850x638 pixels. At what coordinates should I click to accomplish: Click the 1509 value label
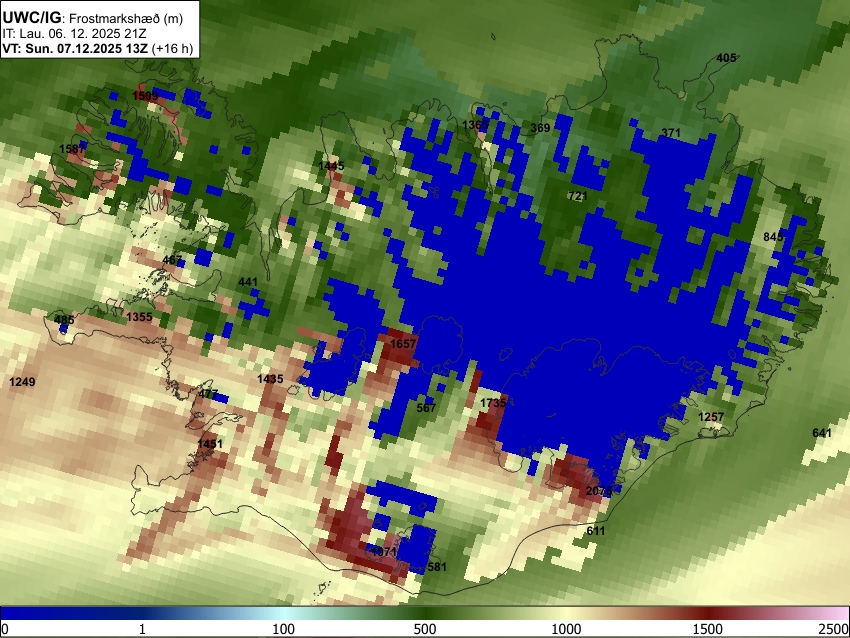coord(145,96)
